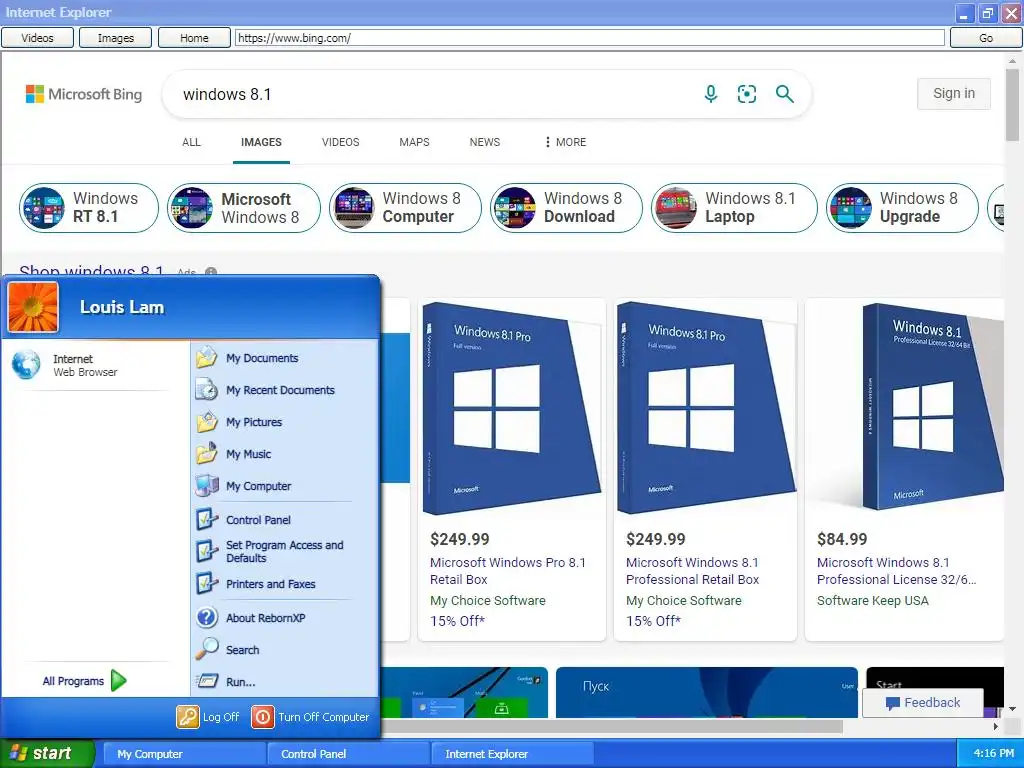Viewport: 1024px width, 768px height.
Task: Click the Images browser toolbar button
Action: pos(116,38)
